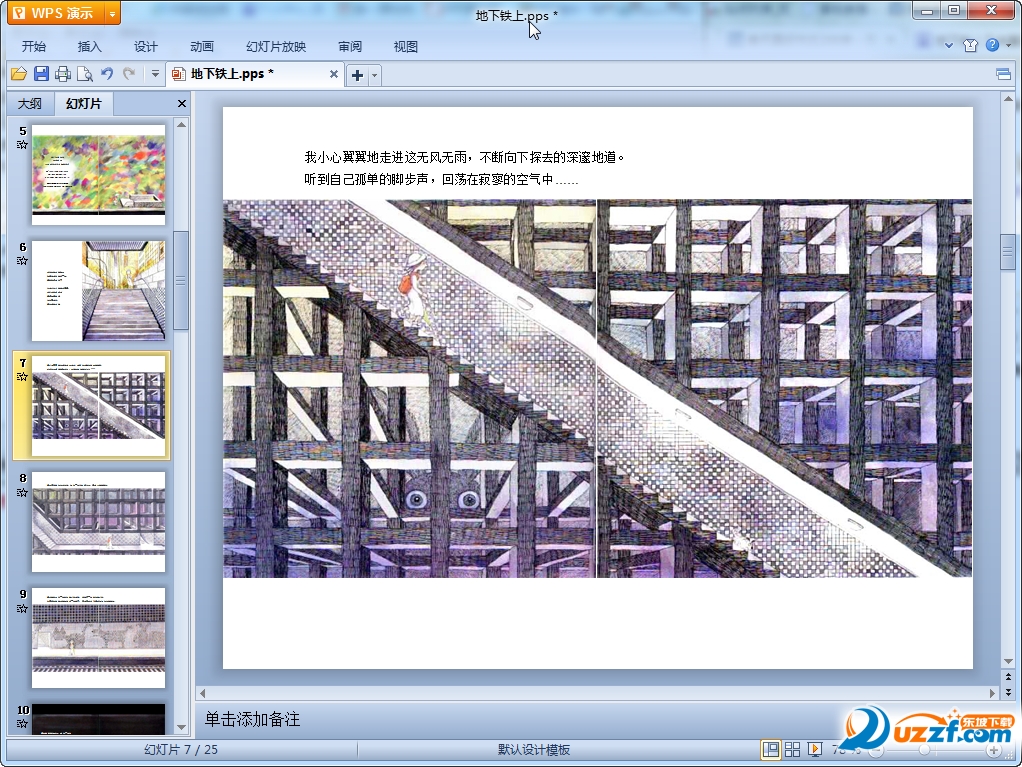
Task: Switch to normal view in status bar
Action: (770, 750)
